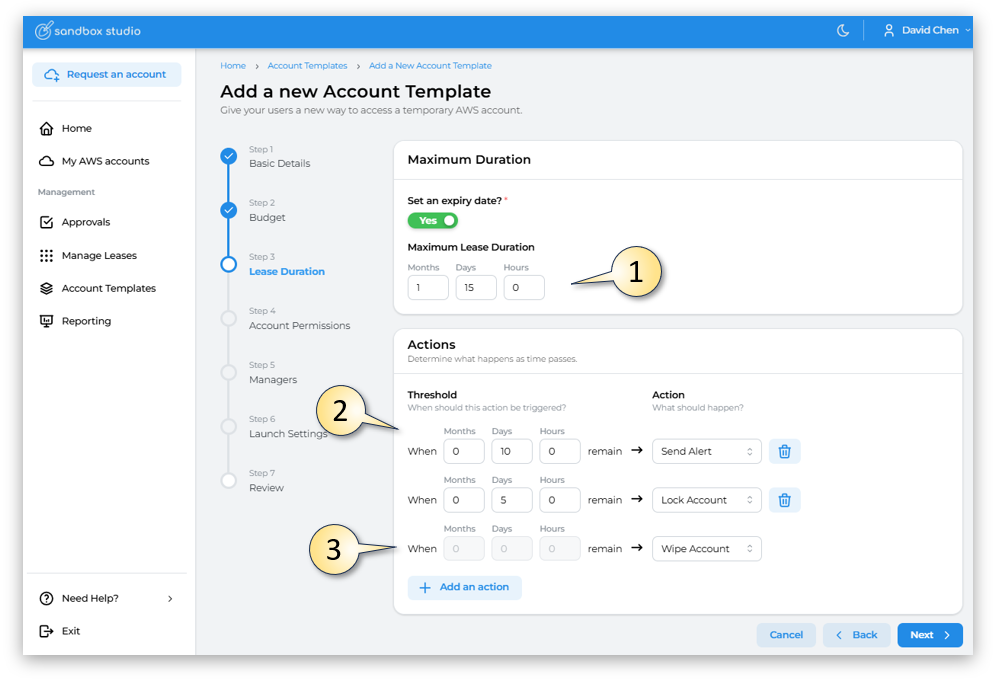Go back to Basic Details step
This screenshot has height=683, width=1003.
pos(279,163)
